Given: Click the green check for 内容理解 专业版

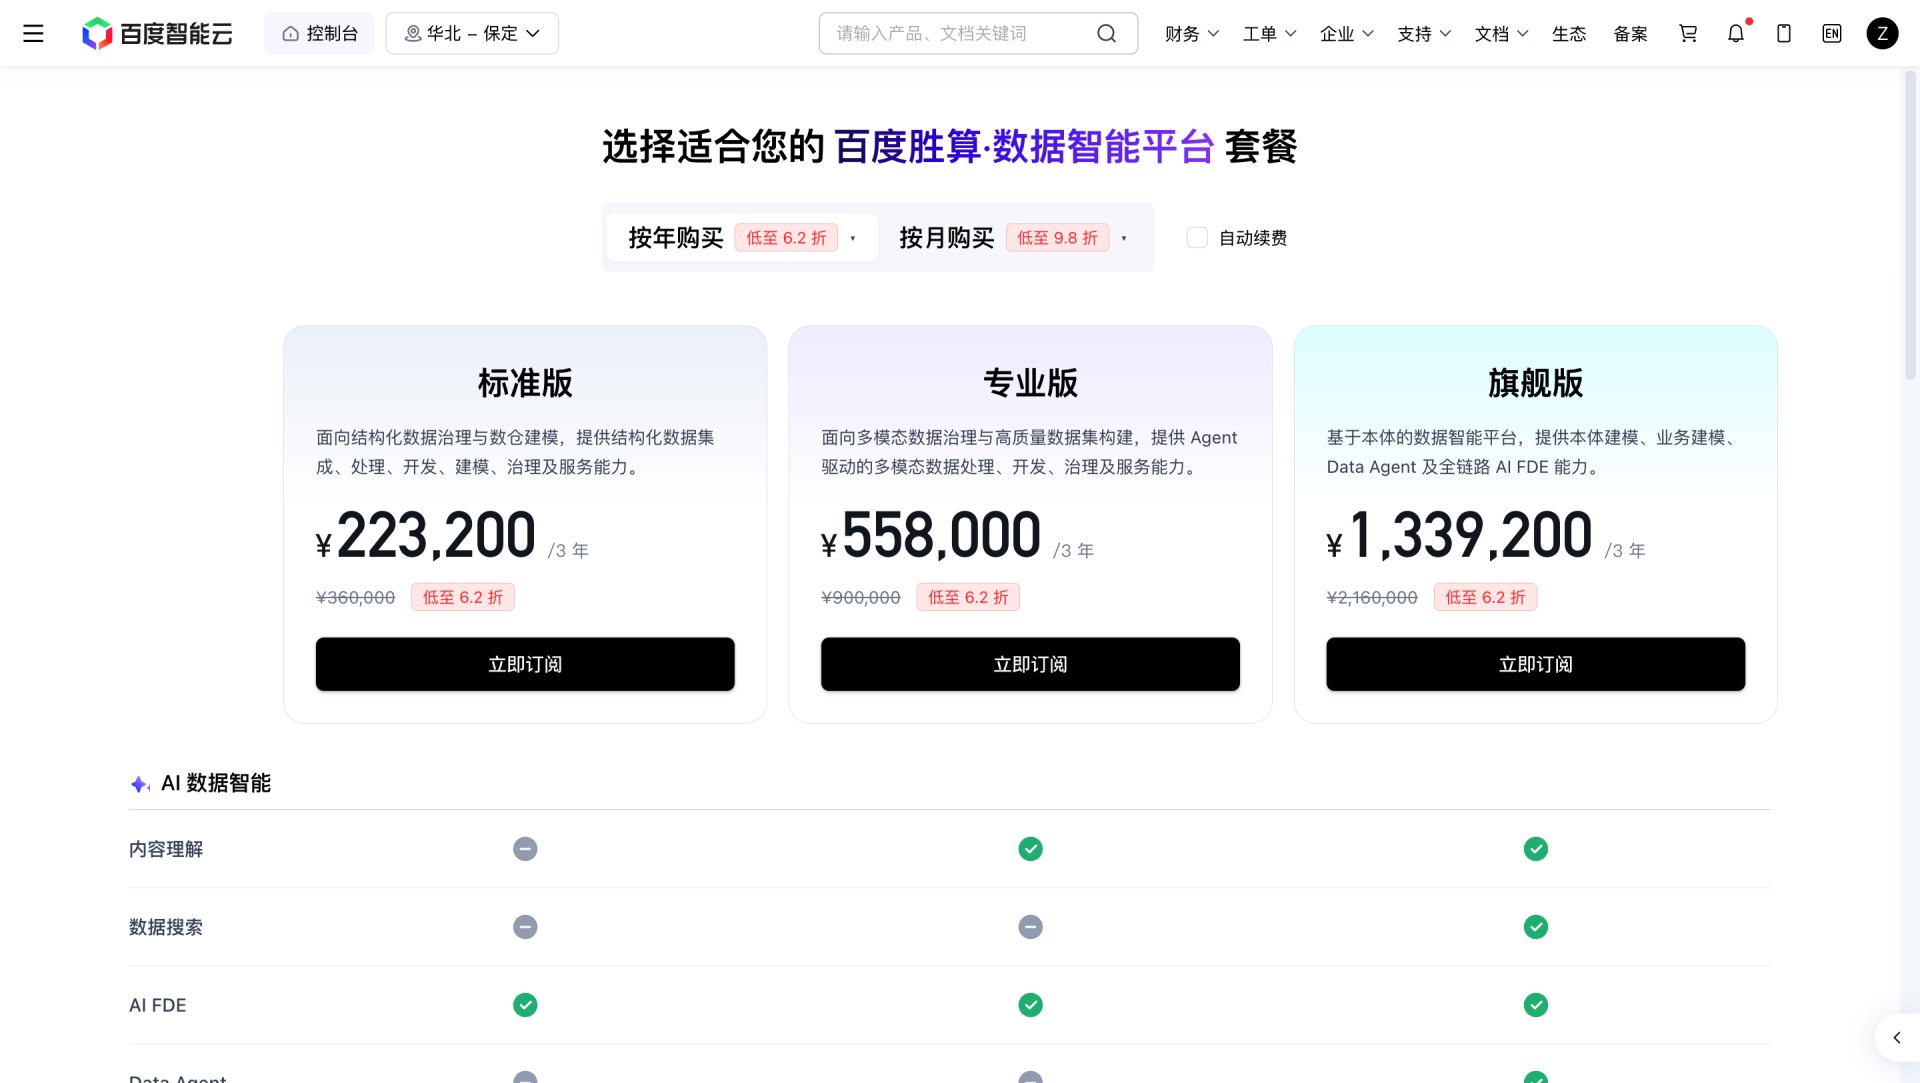Looking at the screenshot, I should coord(1030,849).
